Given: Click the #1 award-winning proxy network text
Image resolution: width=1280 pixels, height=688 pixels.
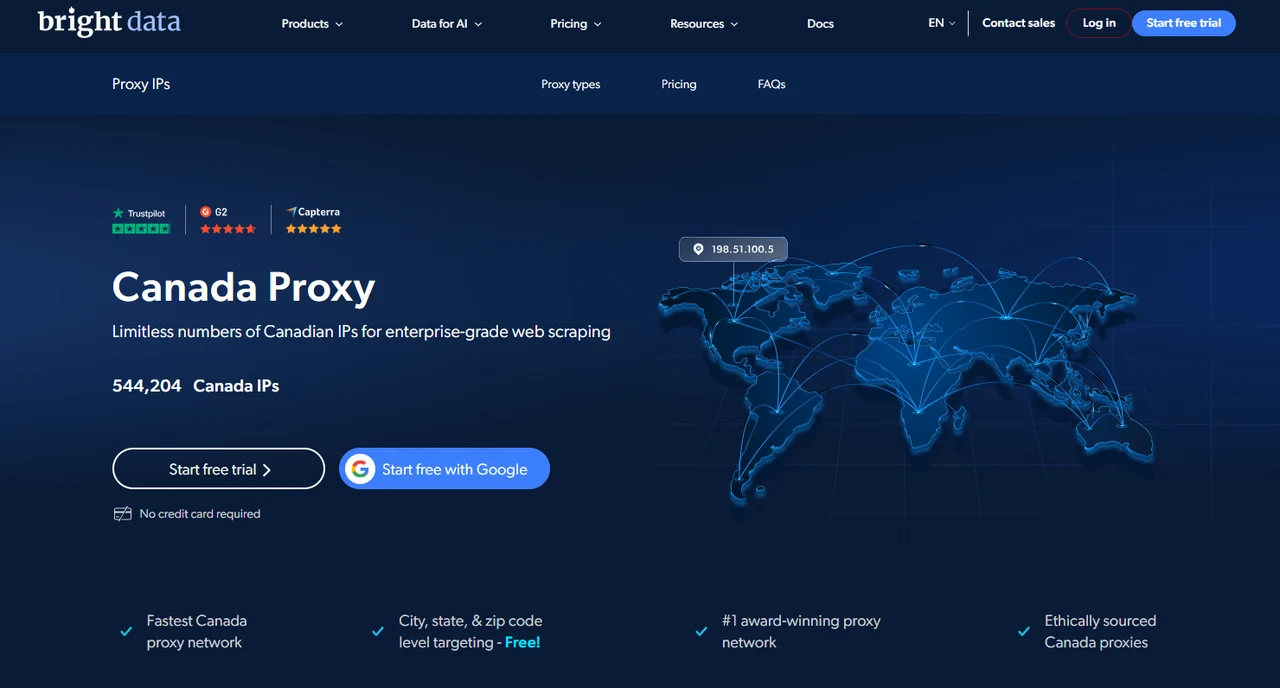Looking at the screenshot, I should (x=801, y=632).
